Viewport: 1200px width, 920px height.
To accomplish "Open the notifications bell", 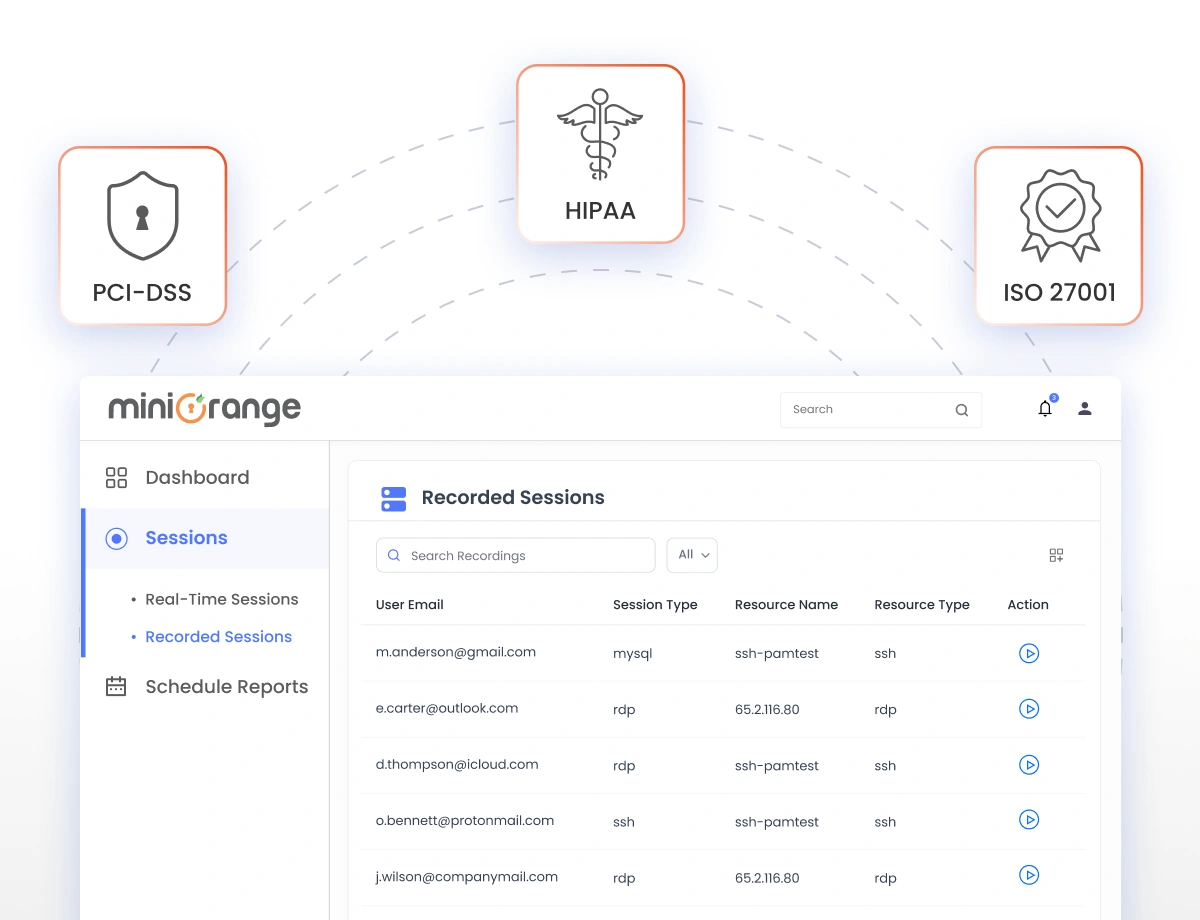I will click(1045, 408).
